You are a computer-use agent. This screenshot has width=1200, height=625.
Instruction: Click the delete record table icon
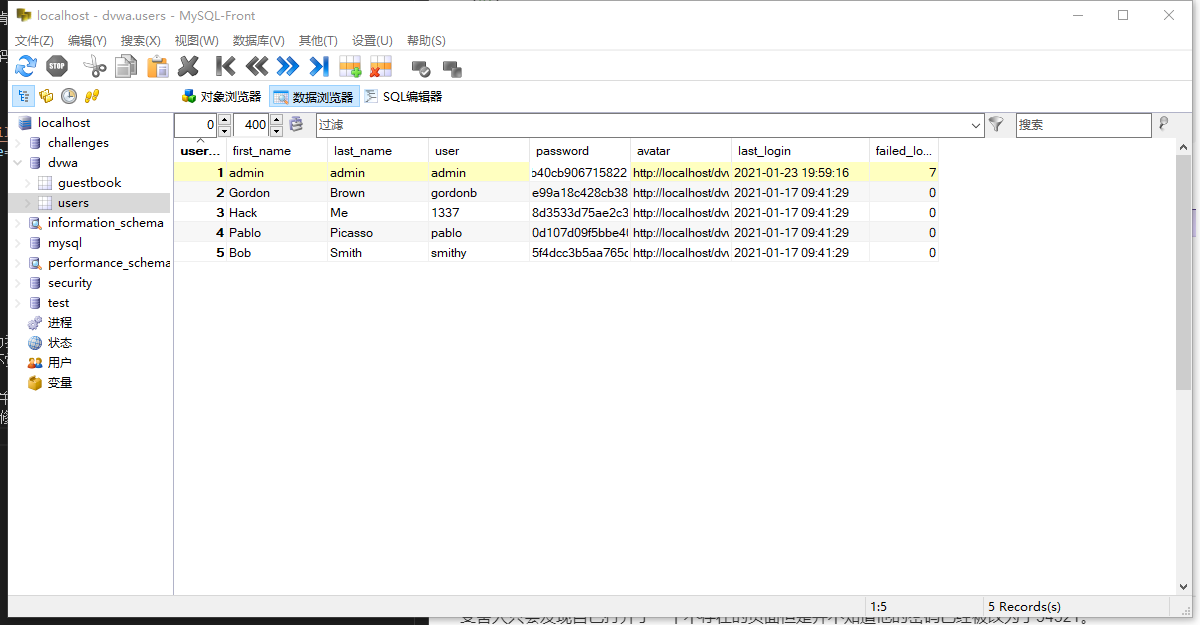point(381,67)
